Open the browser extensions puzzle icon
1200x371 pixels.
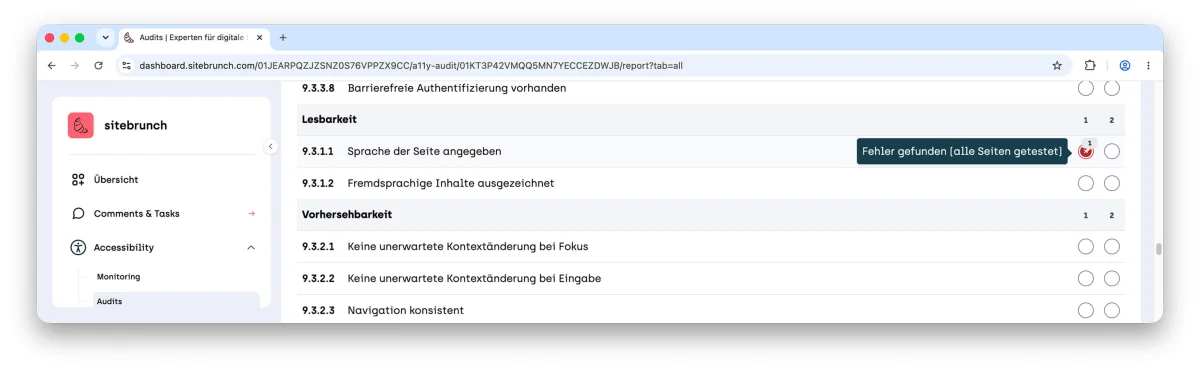[x=1090, y=65]
